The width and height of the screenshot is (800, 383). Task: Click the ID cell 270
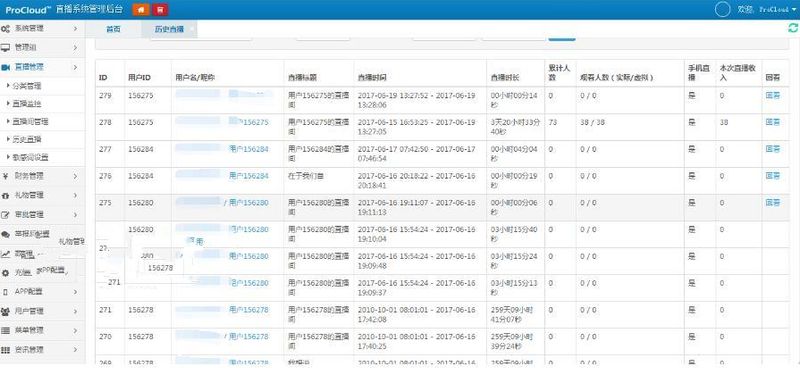(x=105, y=337)
